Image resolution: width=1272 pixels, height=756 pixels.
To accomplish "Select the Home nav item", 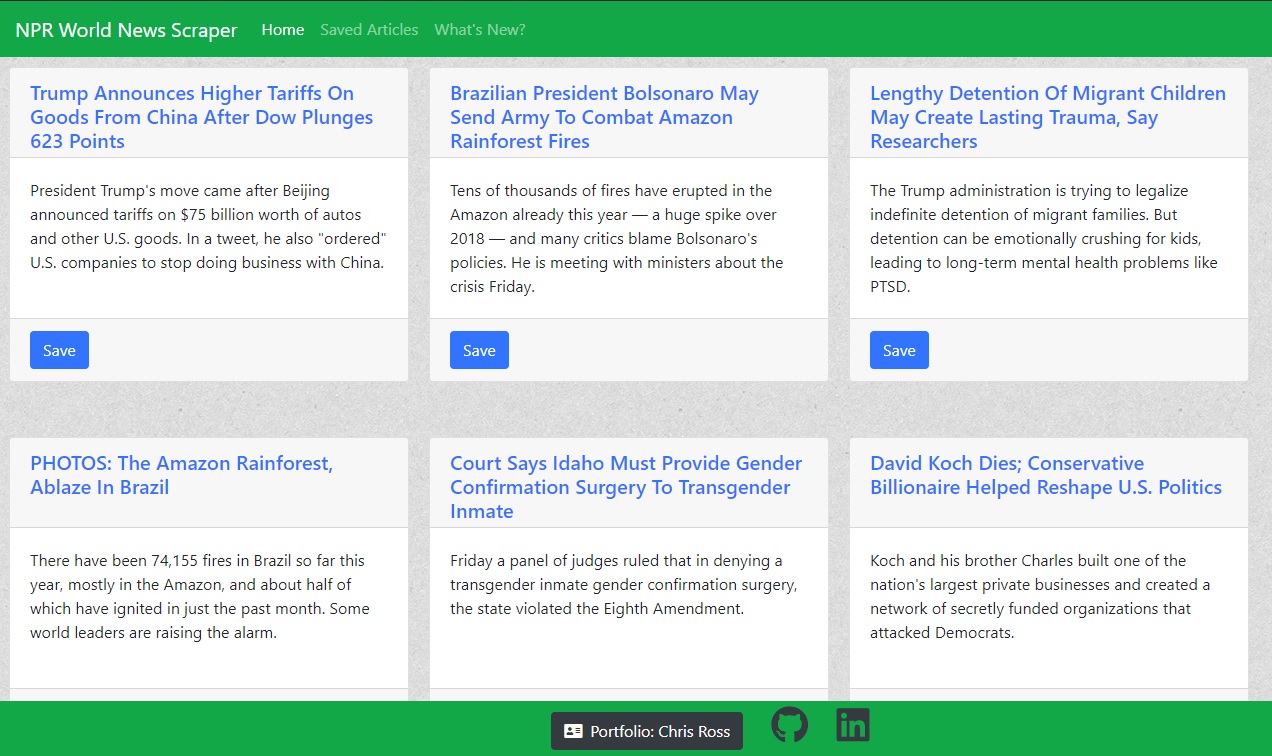I will 283,30.
